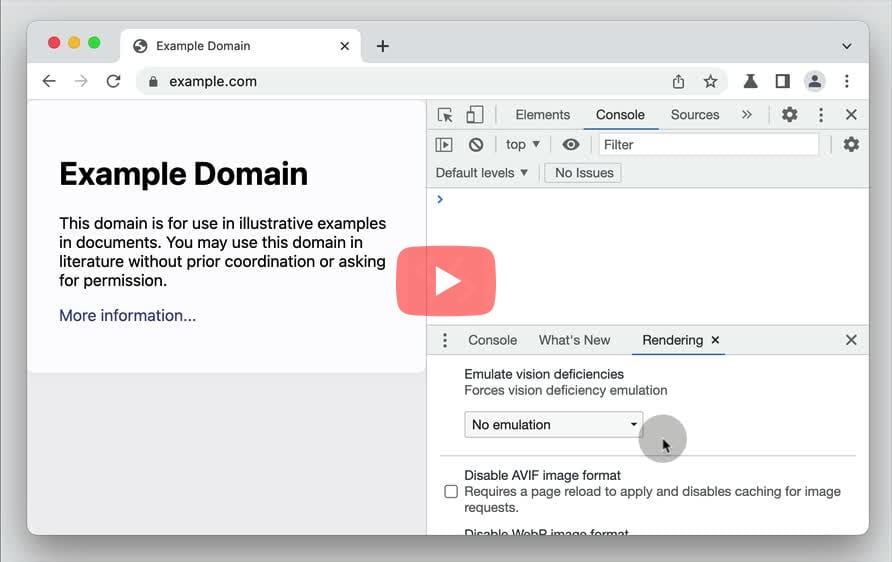
Task: Click the Emulate vision deficiencies label
Action: [544, 374]
